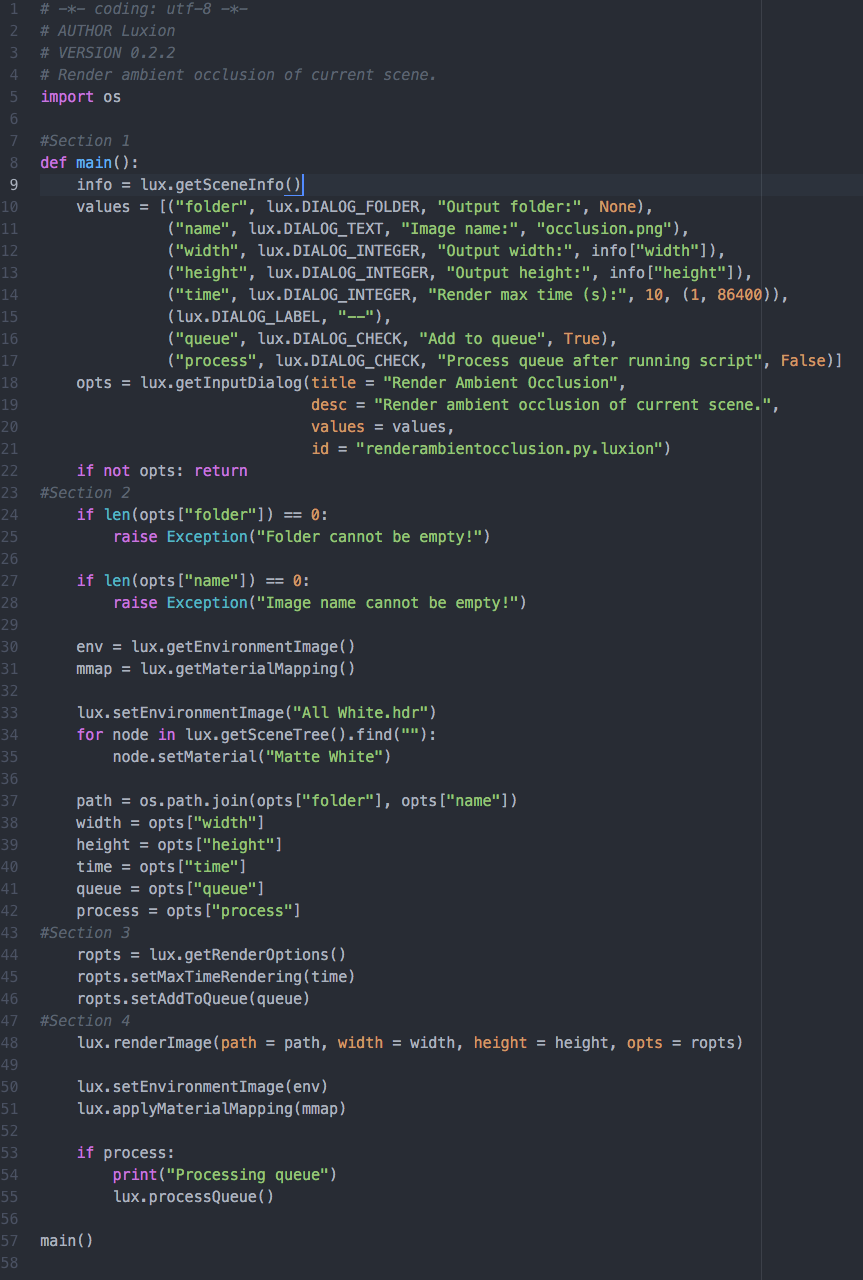
Task: Click the "if process:" statement
Action: pos(126,1152)
